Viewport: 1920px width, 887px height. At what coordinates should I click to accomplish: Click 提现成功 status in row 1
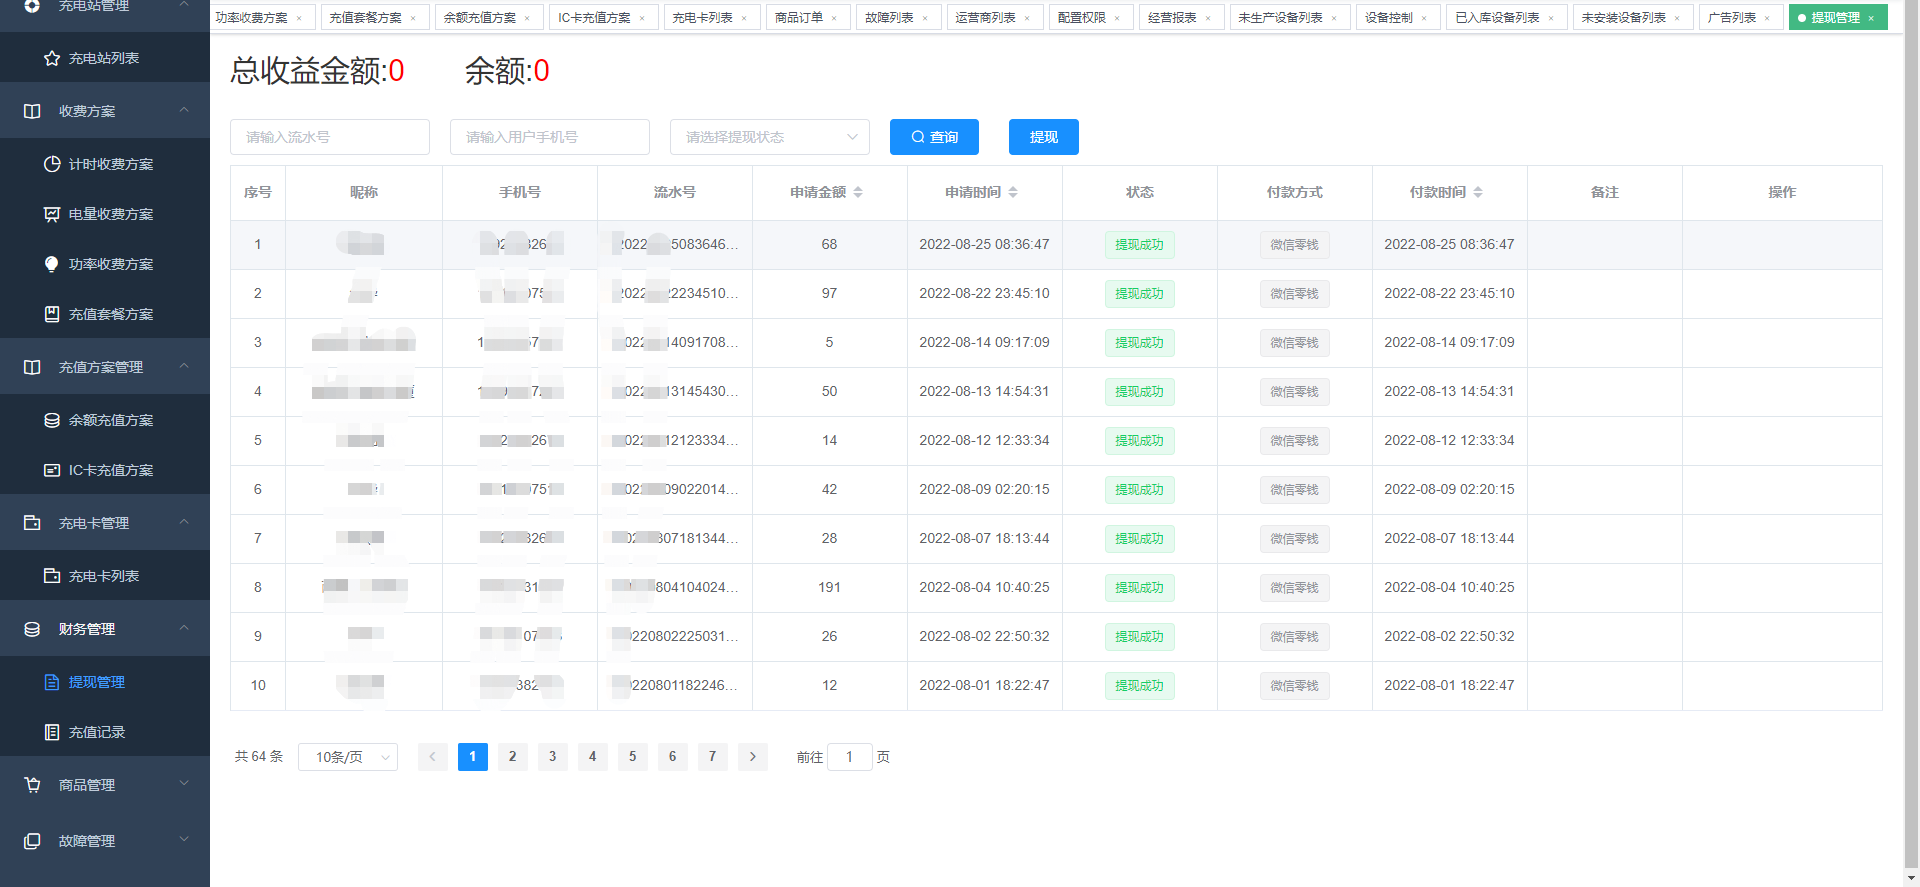(1140, 245)
